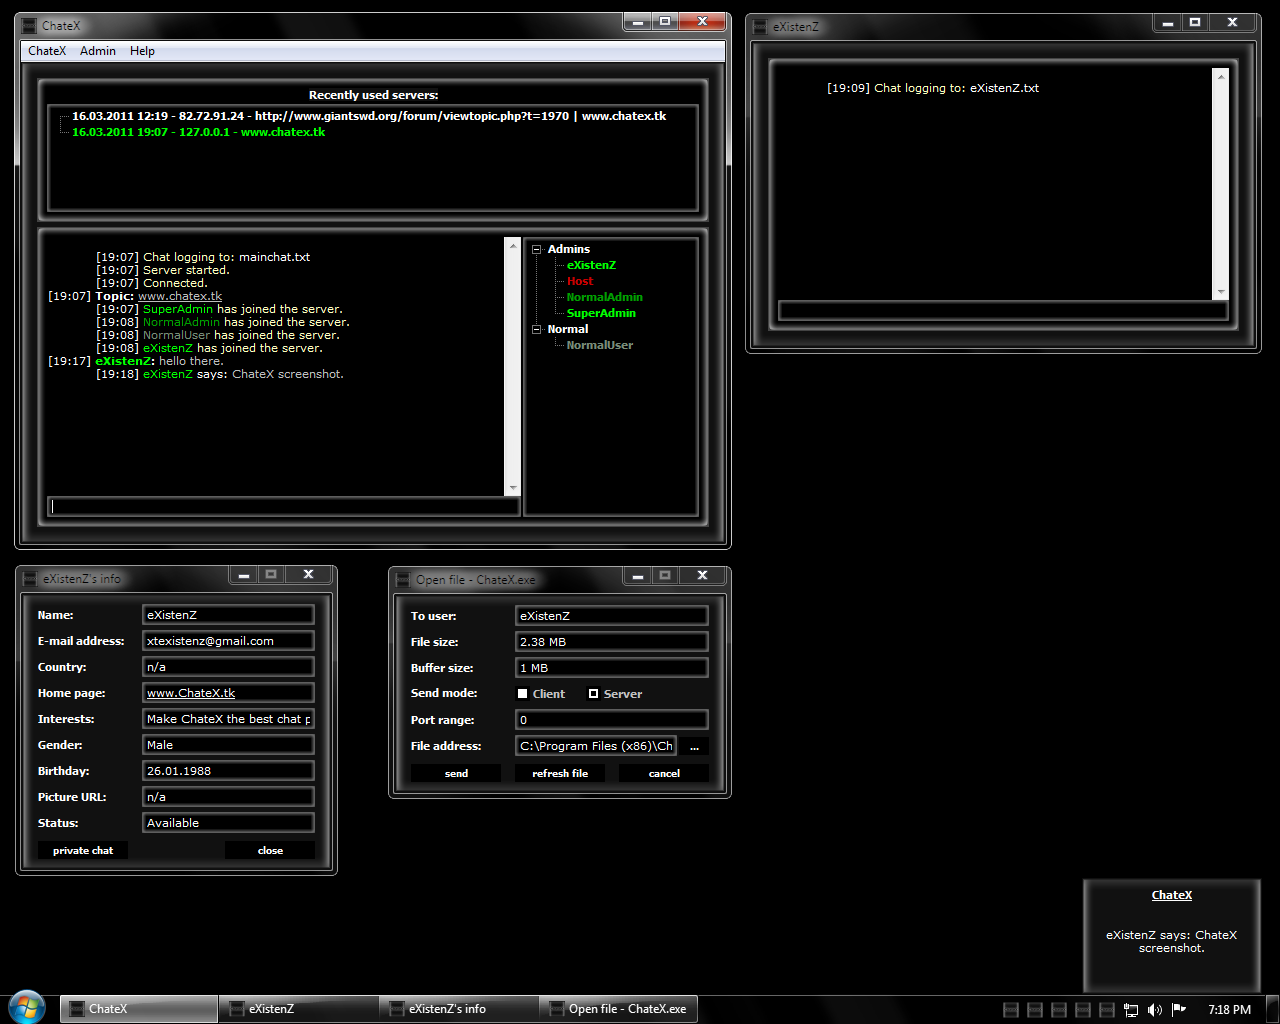Click 'Chat logging to: eXistenZ.txt' line
The width and height of the screenshot is (1280, 1024).
(933, 88)
